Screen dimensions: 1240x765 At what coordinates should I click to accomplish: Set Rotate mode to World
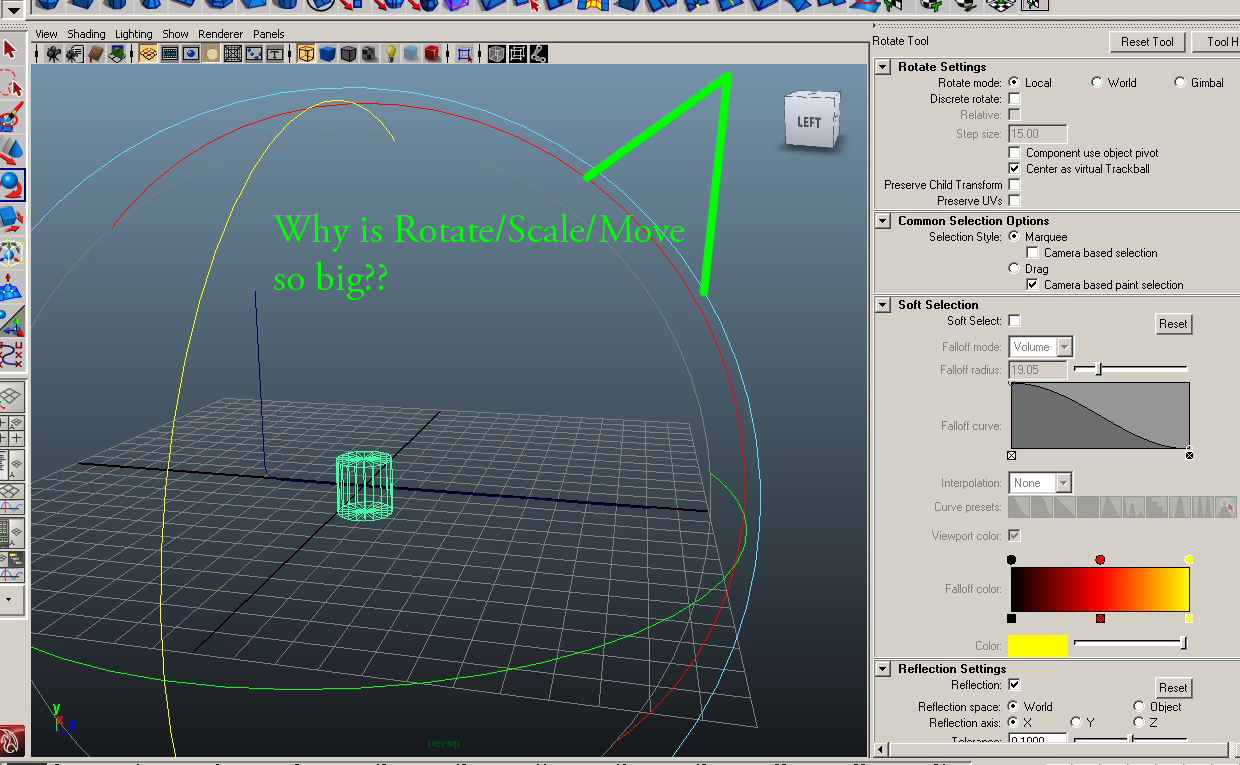pyautogui.click(x=1097, y=83)
